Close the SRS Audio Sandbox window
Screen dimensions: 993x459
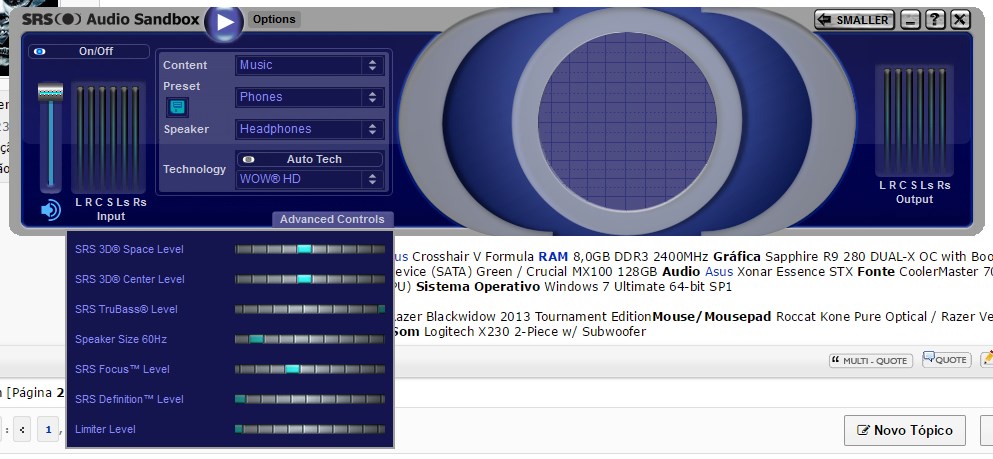960,20
